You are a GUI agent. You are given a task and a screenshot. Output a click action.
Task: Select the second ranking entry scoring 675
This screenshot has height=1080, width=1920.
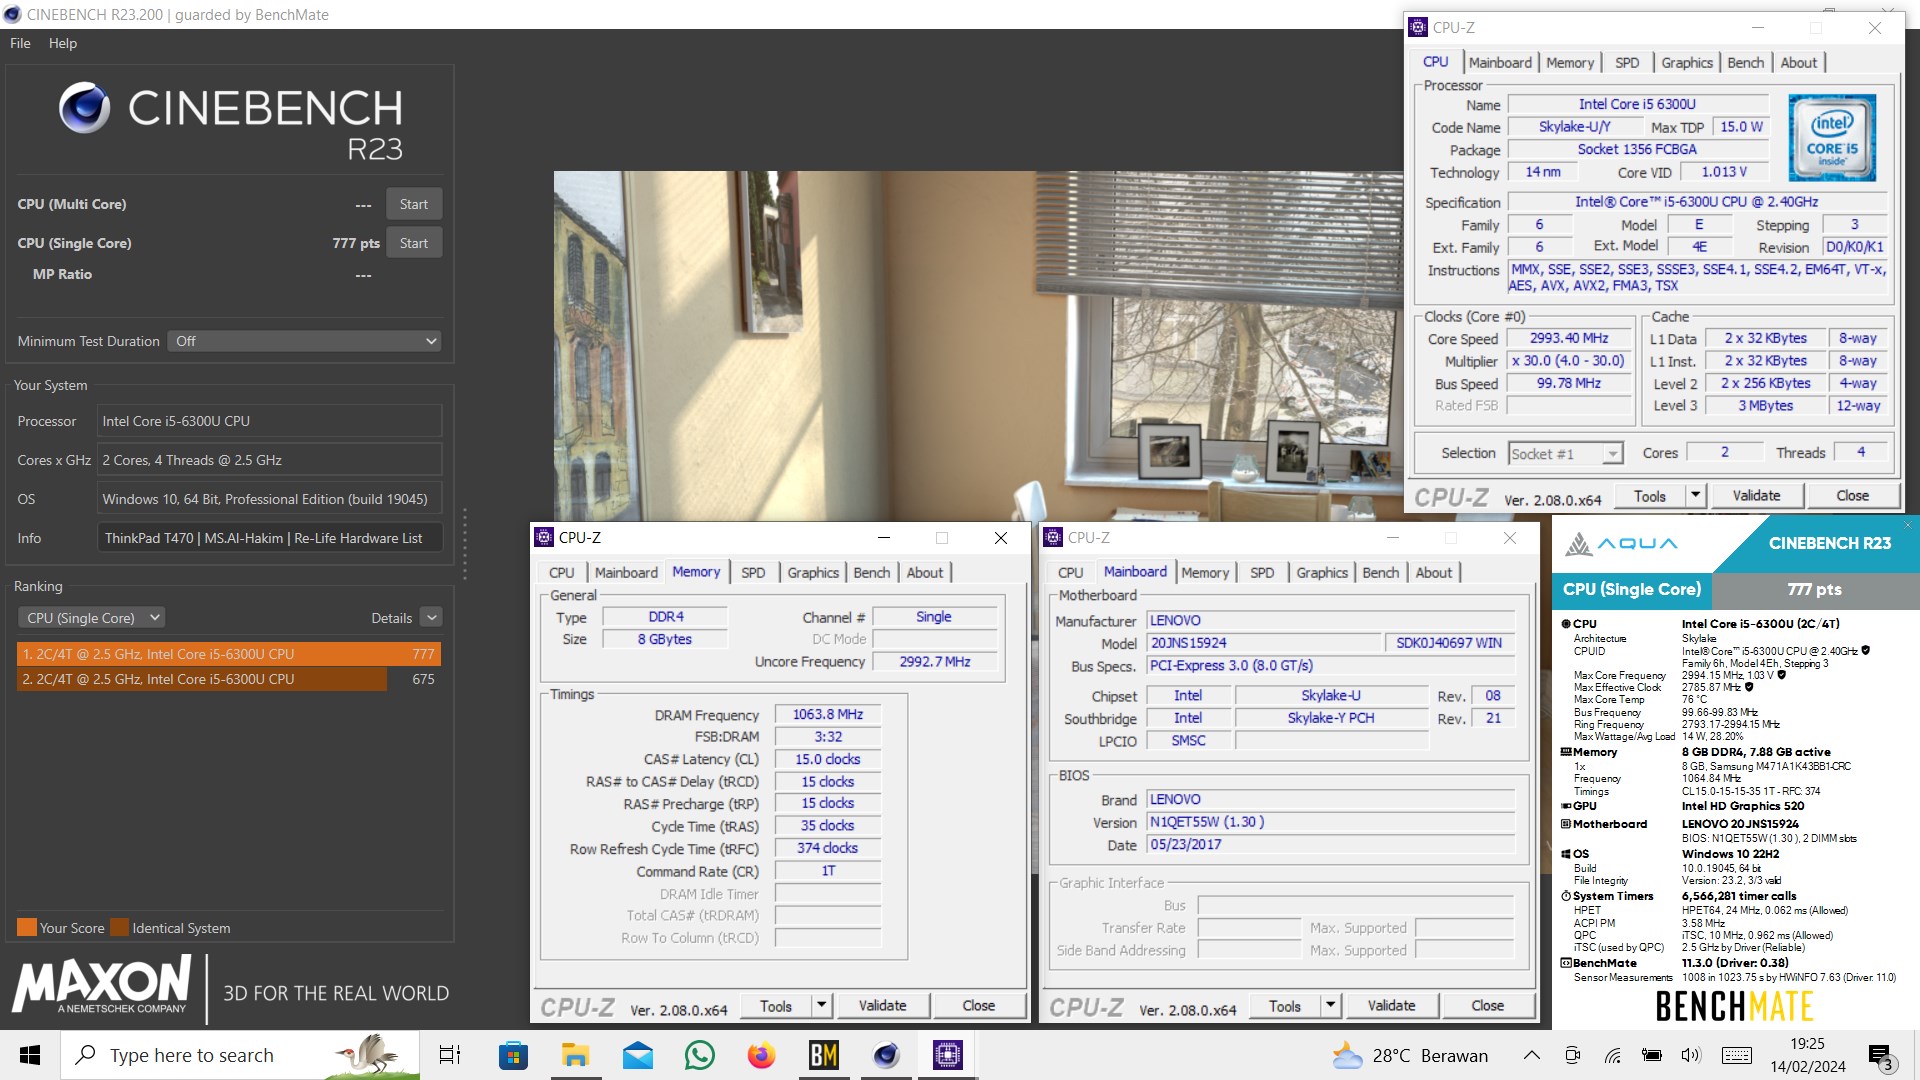pos(229,679)
